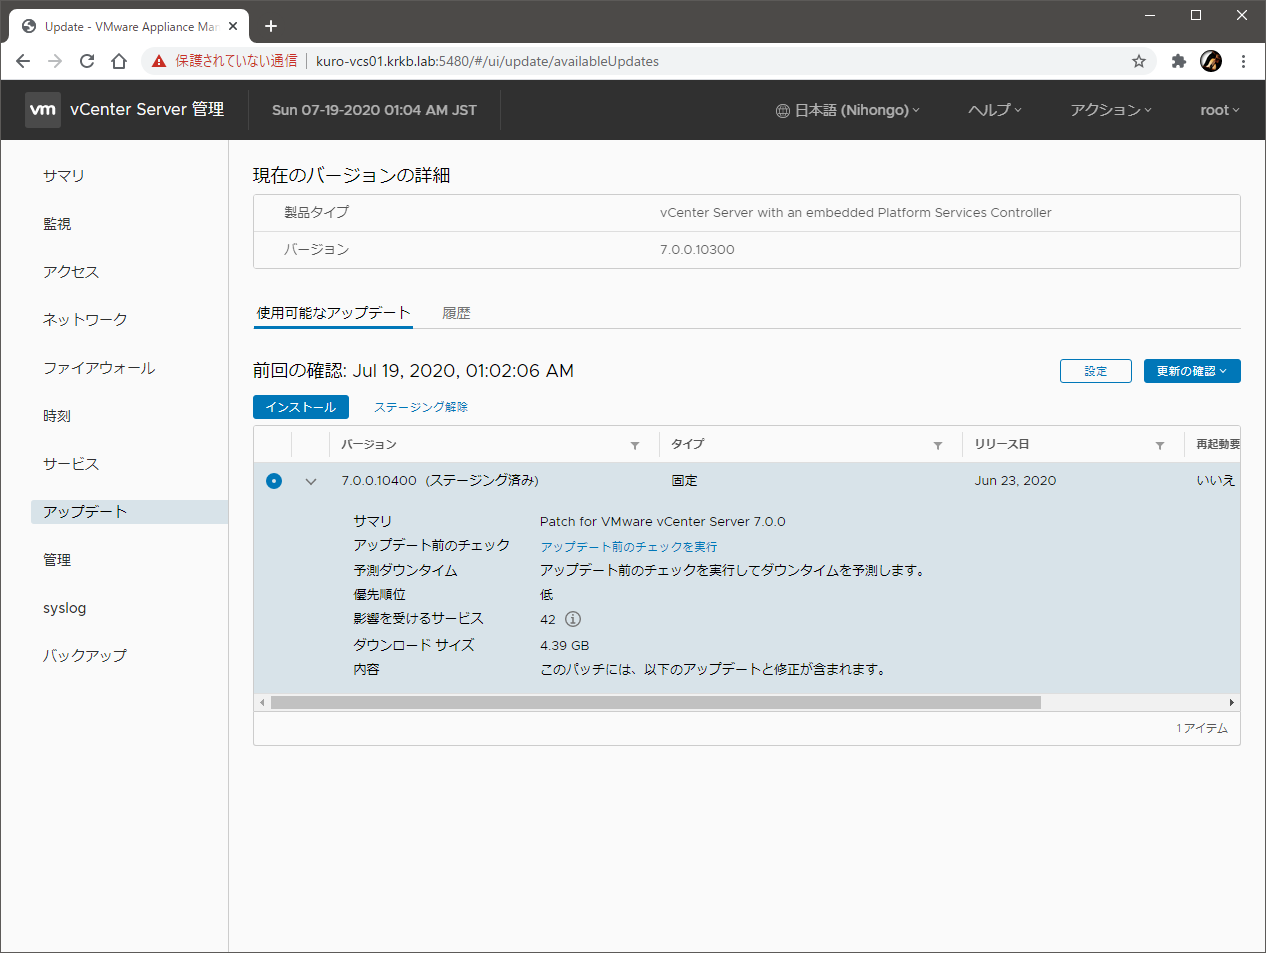Click the browser reload icon

[x=87, y=61]
